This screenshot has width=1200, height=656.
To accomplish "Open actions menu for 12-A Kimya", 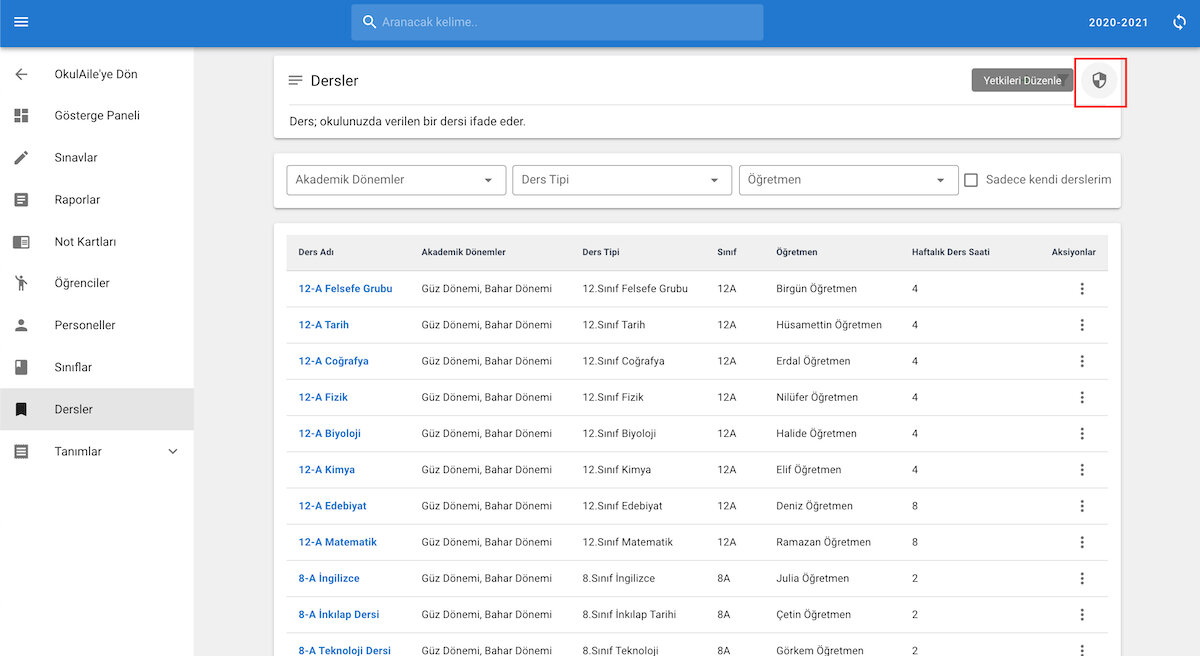I will [1081, 470].
